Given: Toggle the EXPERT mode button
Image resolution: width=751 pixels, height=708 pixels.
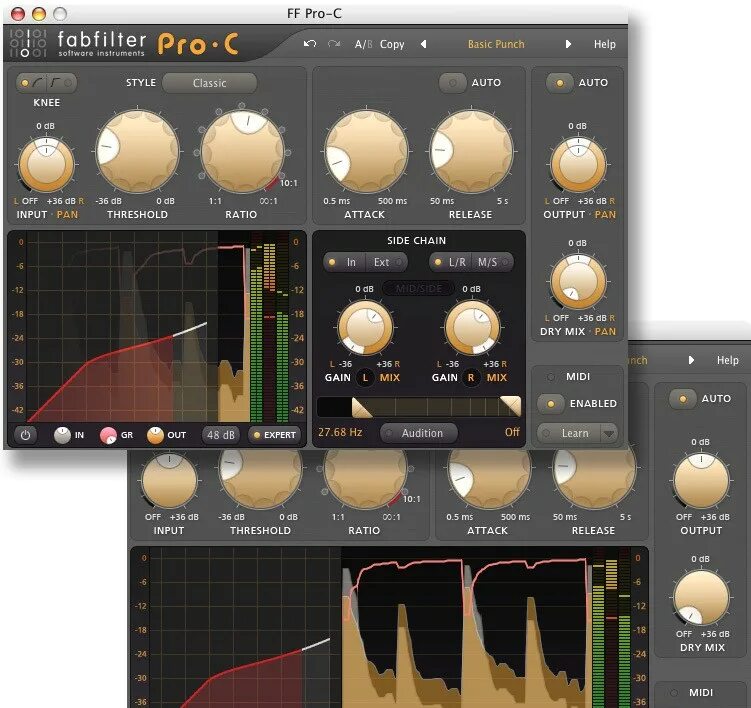Looking at the screenshot, I should (x=274, y=435).
